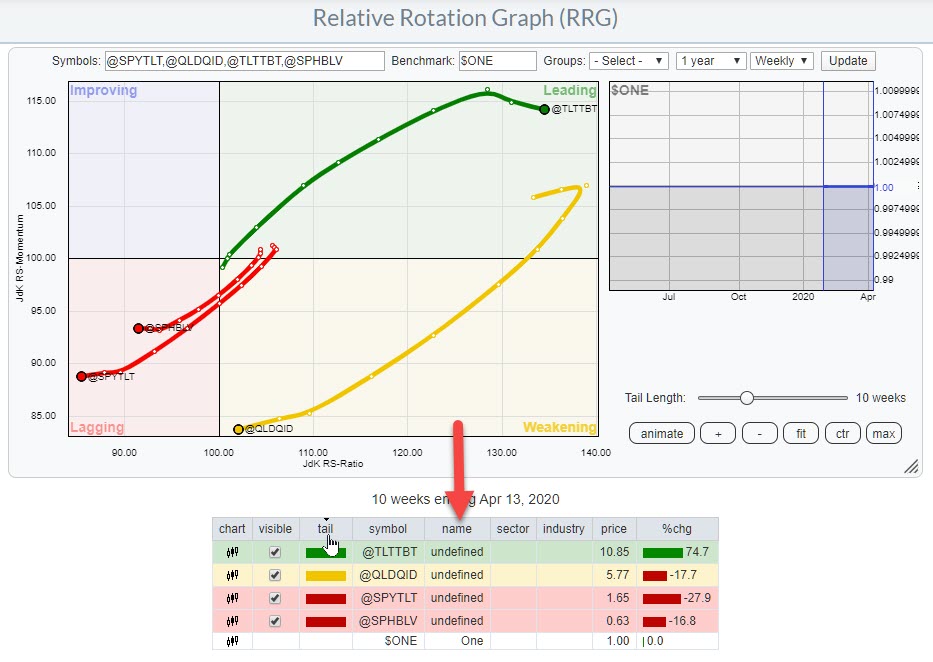Adjust the Tail Length slider handle
The image size is (933, 662).
click(x=746, y=398)
